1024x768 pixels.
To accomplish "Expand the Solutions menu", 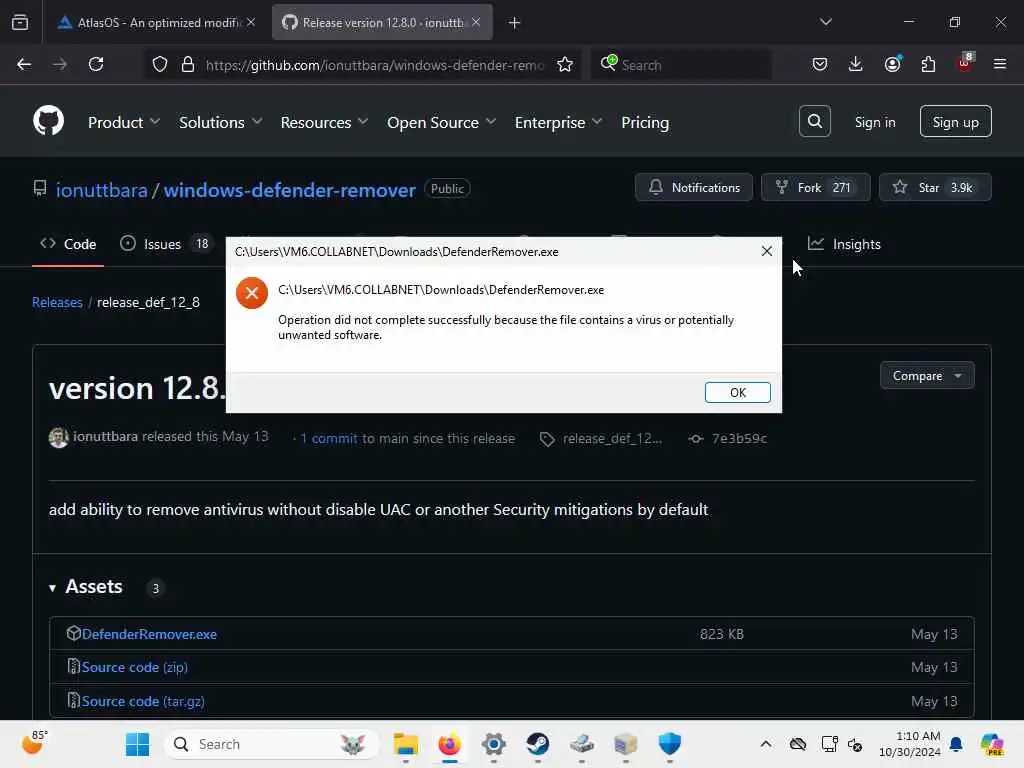I will 220,122.
